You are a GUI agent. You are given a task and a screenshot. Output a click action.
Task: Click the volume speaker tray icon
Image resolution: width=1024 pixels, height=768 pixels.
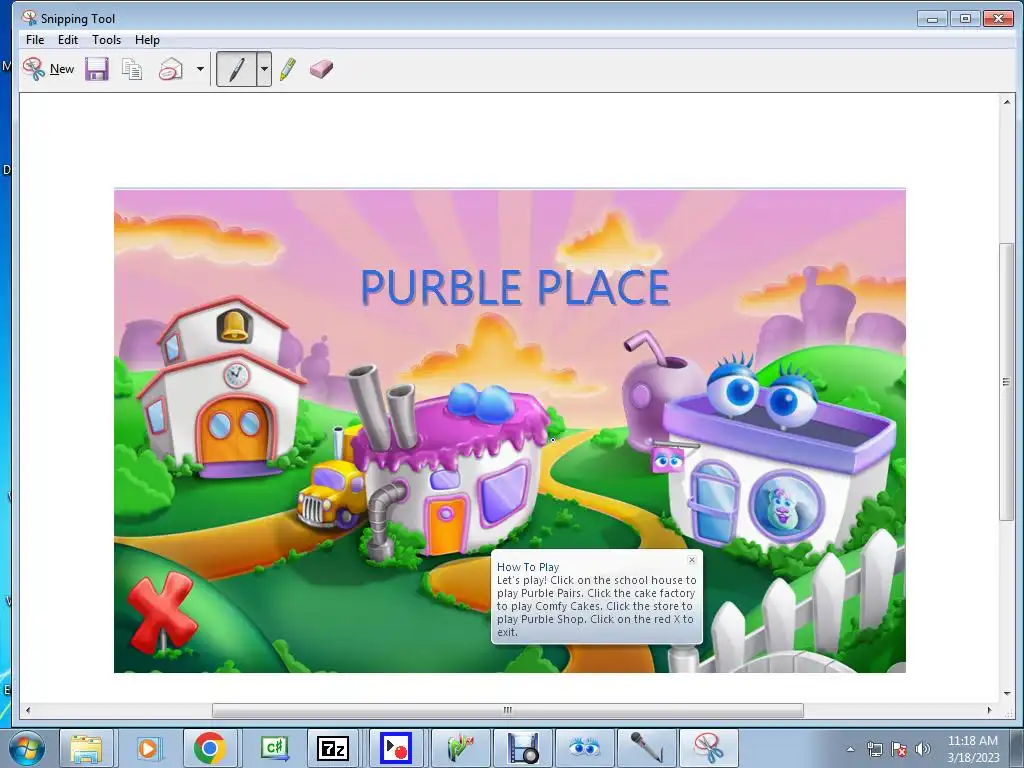(923, 749)
